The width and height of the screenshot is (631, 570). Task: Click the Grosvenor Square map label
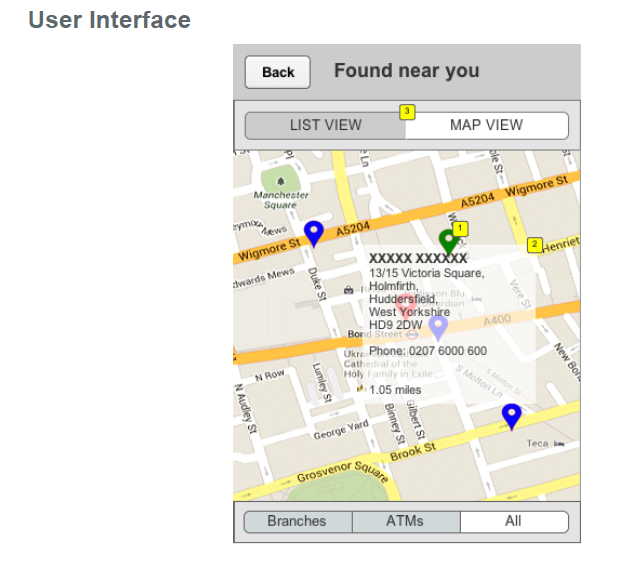pyautogui.click(x=343, y=472)
